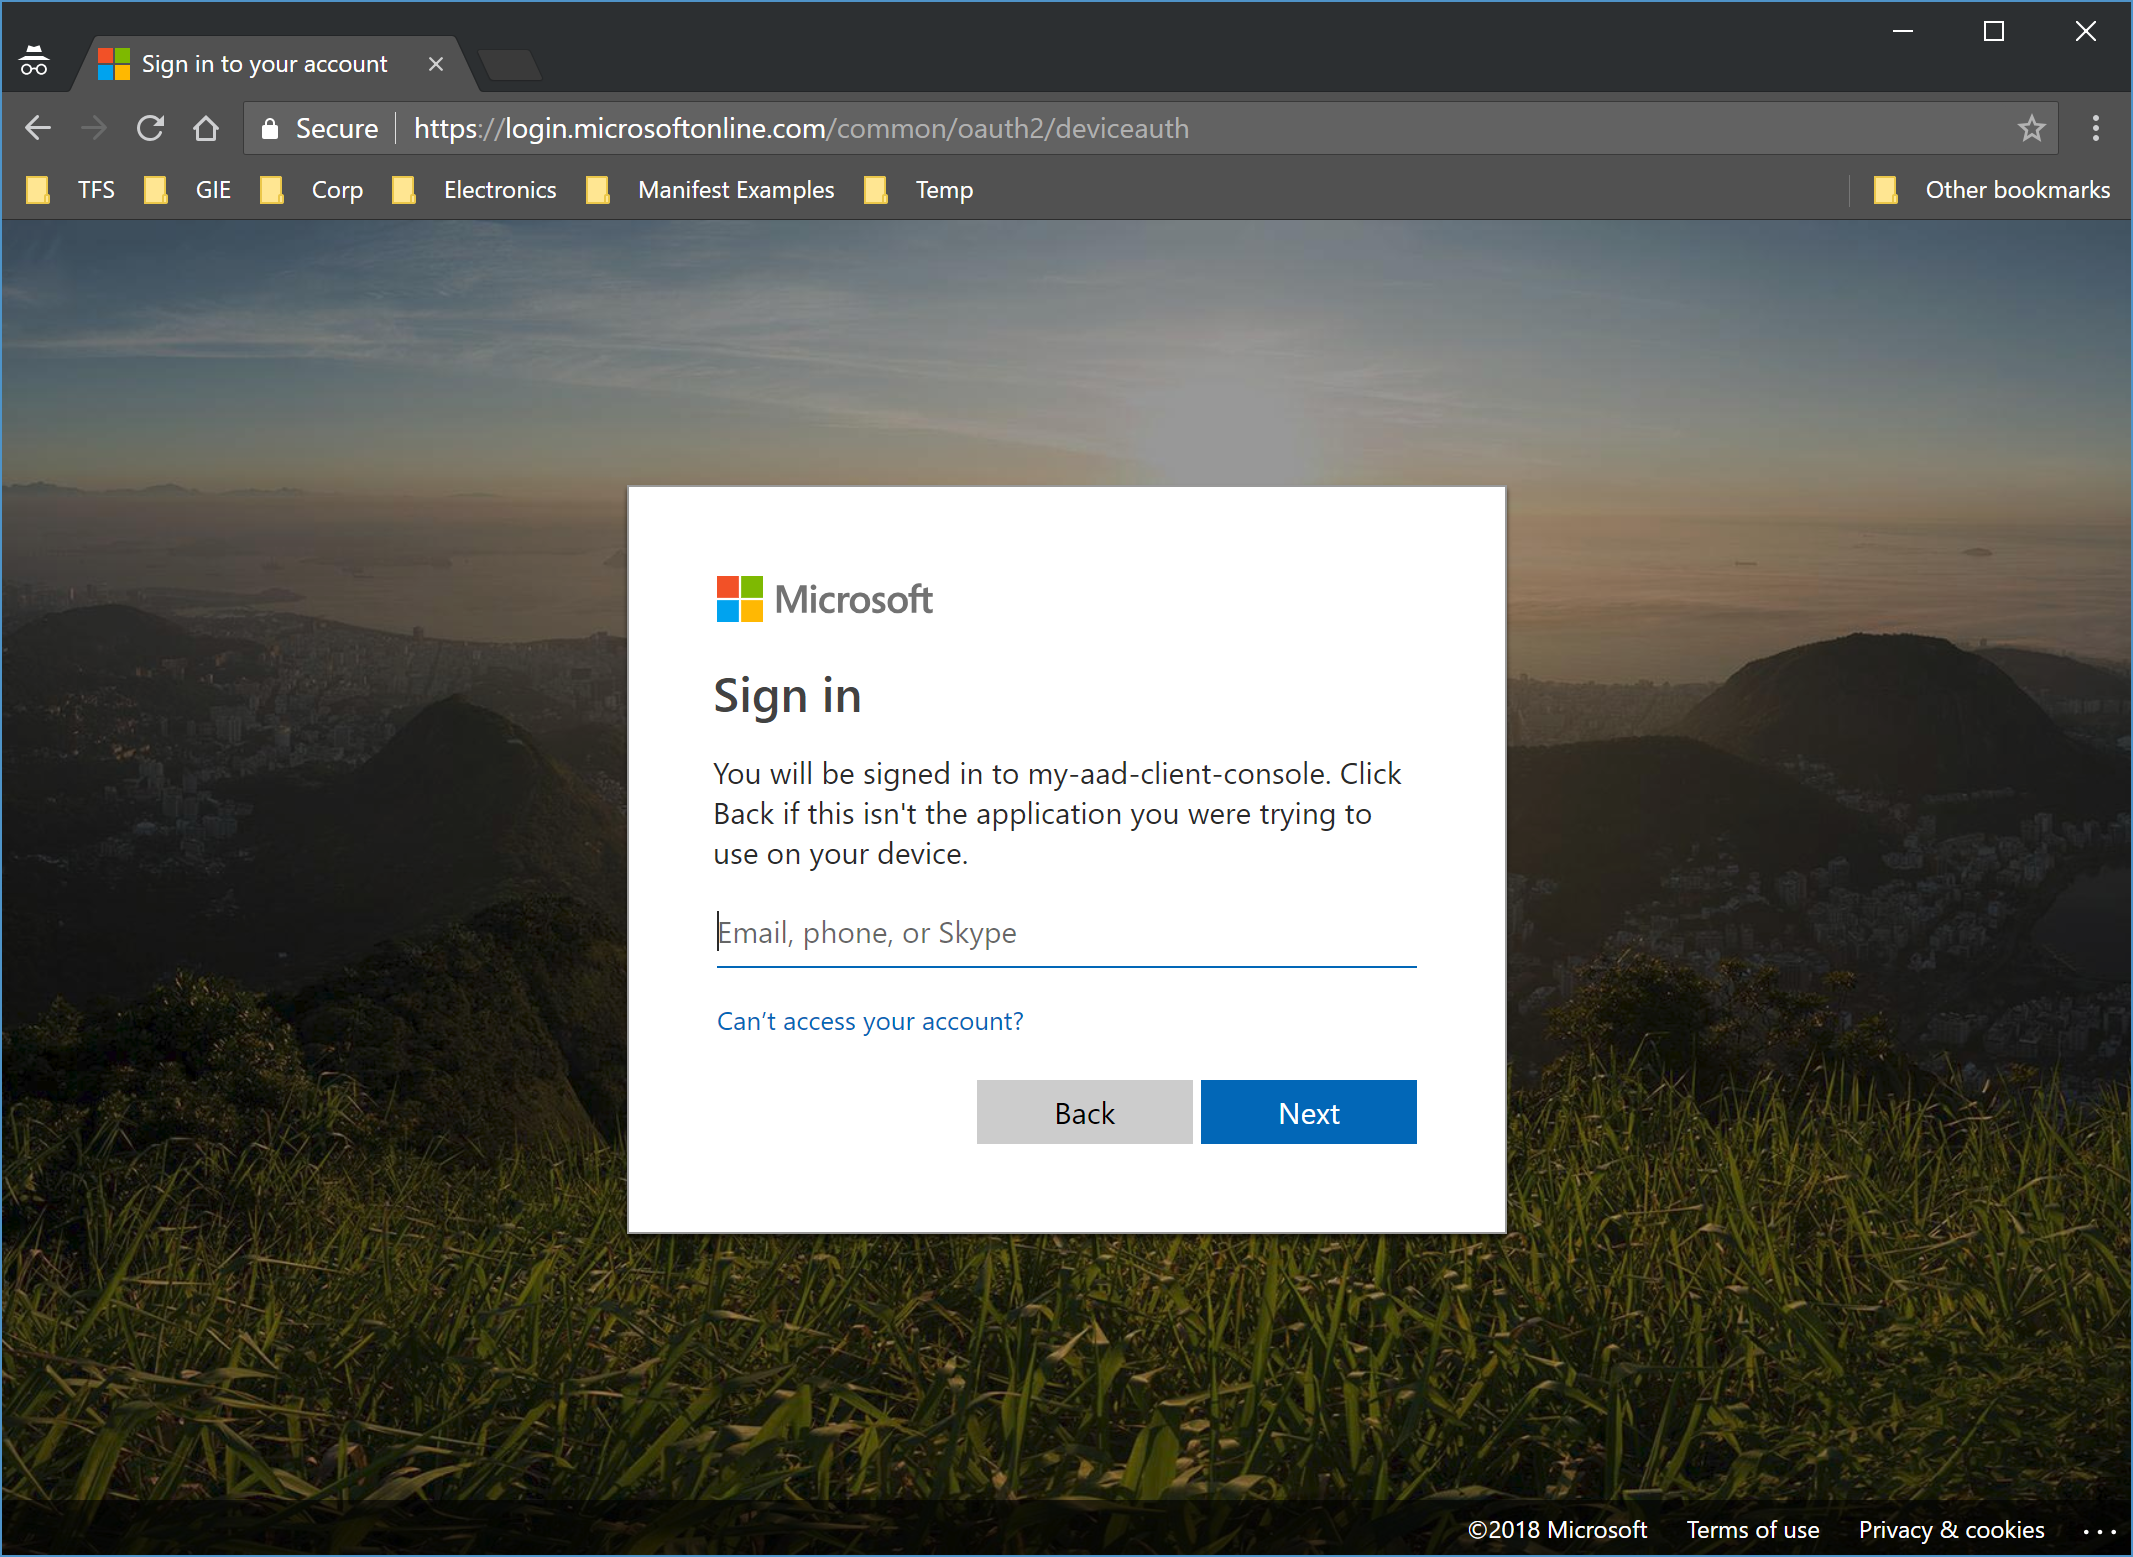
Task: Bookmark this page with star icon
Action: [x=2031, y=128]
